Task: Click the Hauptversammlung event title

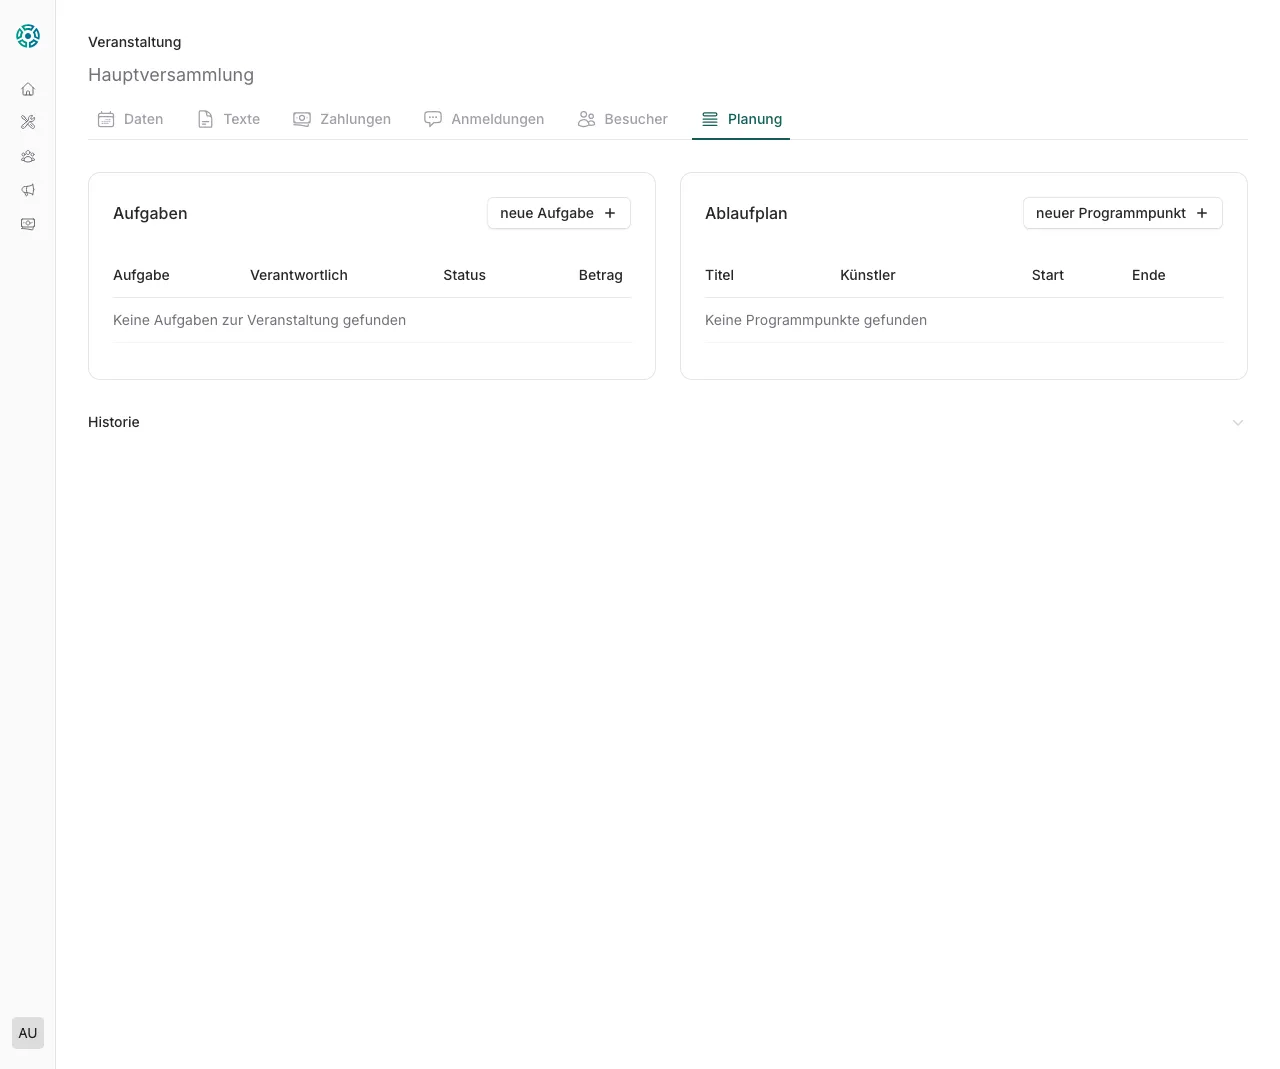Action: tap(171, 75)
